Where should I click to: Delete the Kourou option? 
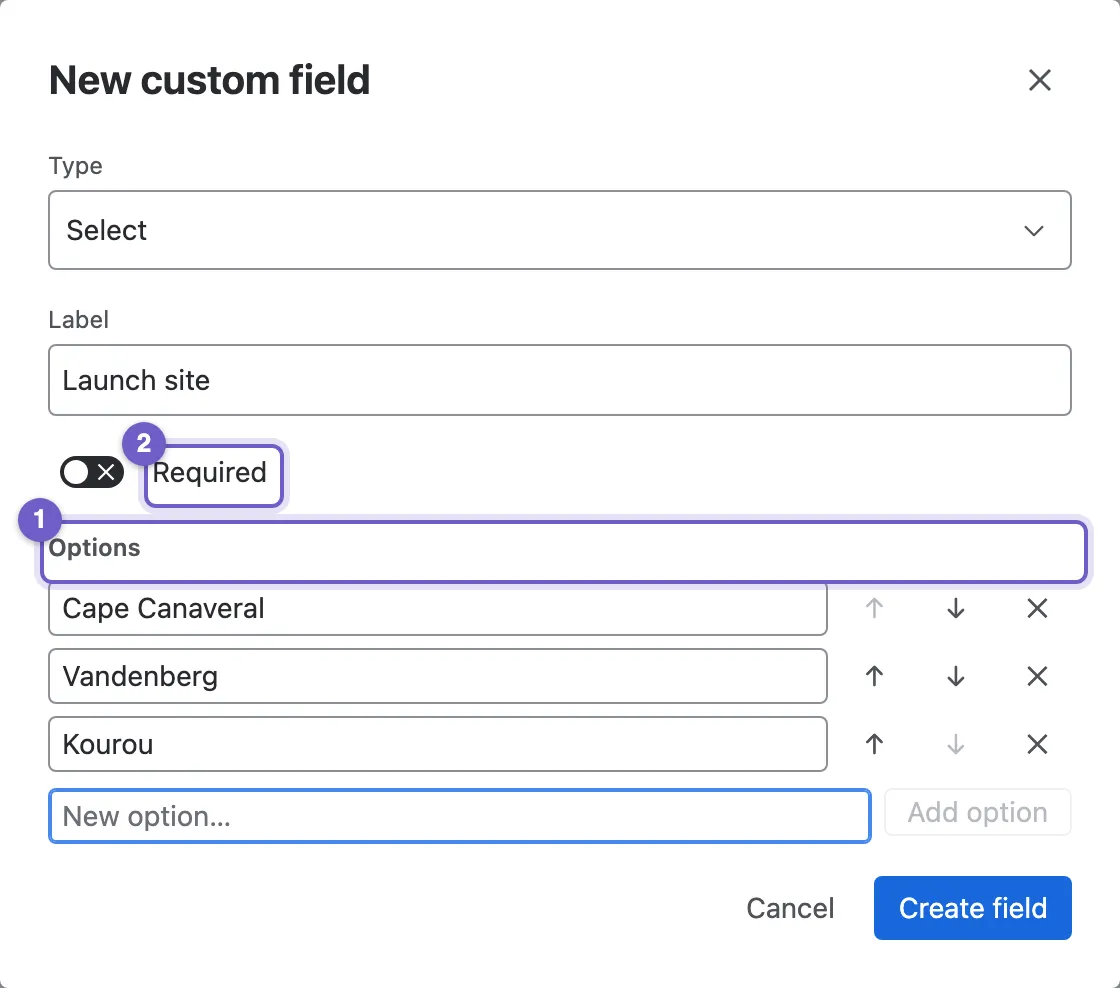point(1037,744)
